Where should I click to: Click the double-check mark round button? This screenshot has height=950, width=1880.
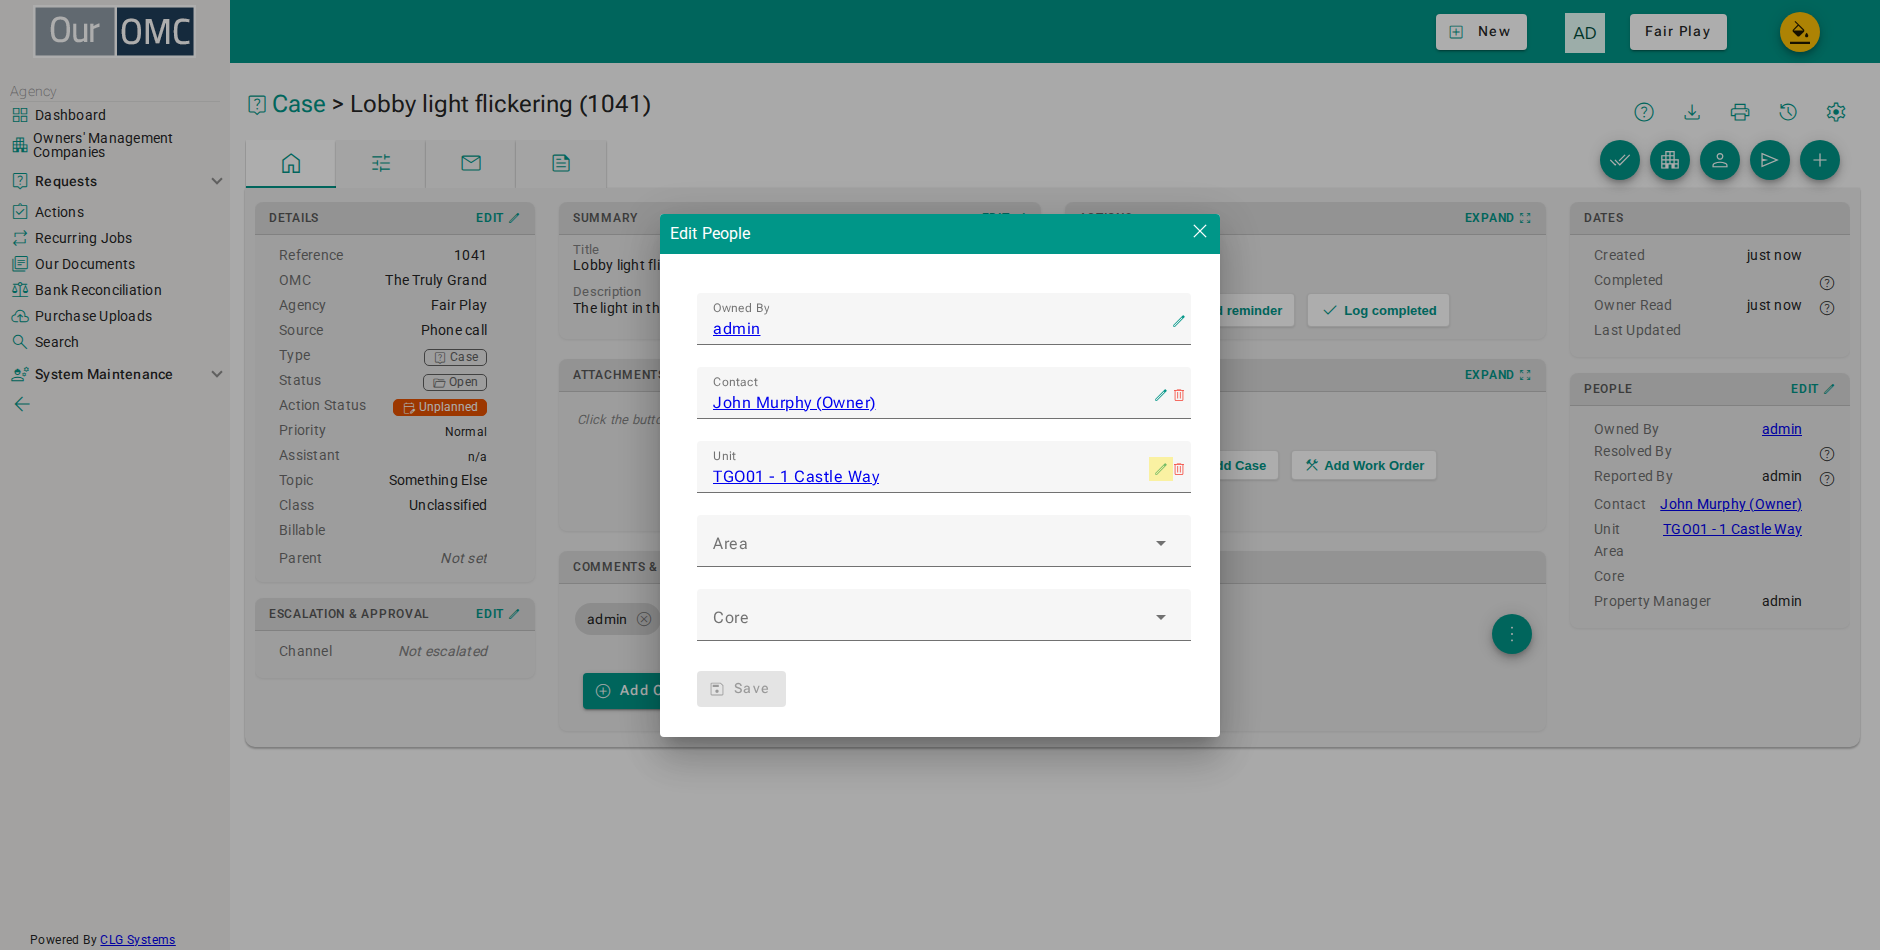point(1620,160)
